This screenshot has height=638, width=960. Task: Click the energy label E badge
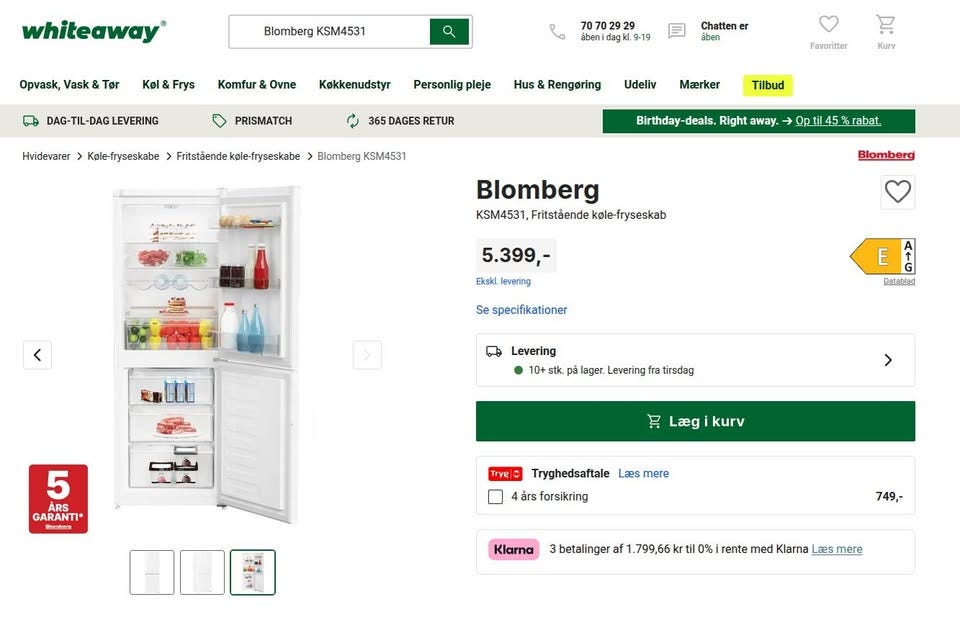click(x=882, y=257)
